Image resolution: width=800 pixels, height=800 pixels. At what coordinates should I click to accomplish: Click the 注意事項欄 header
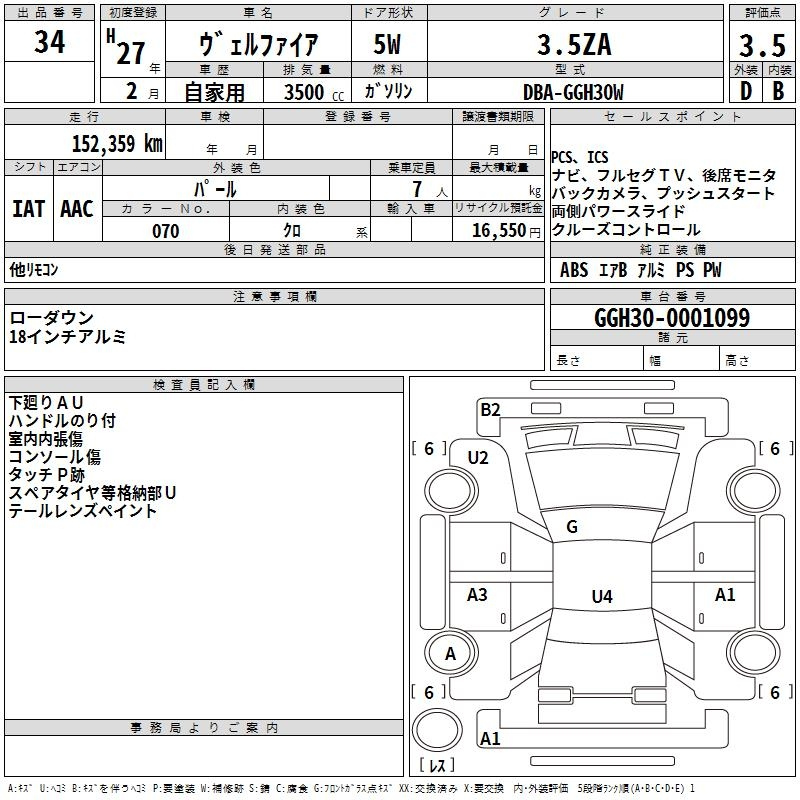coord(274,296)
